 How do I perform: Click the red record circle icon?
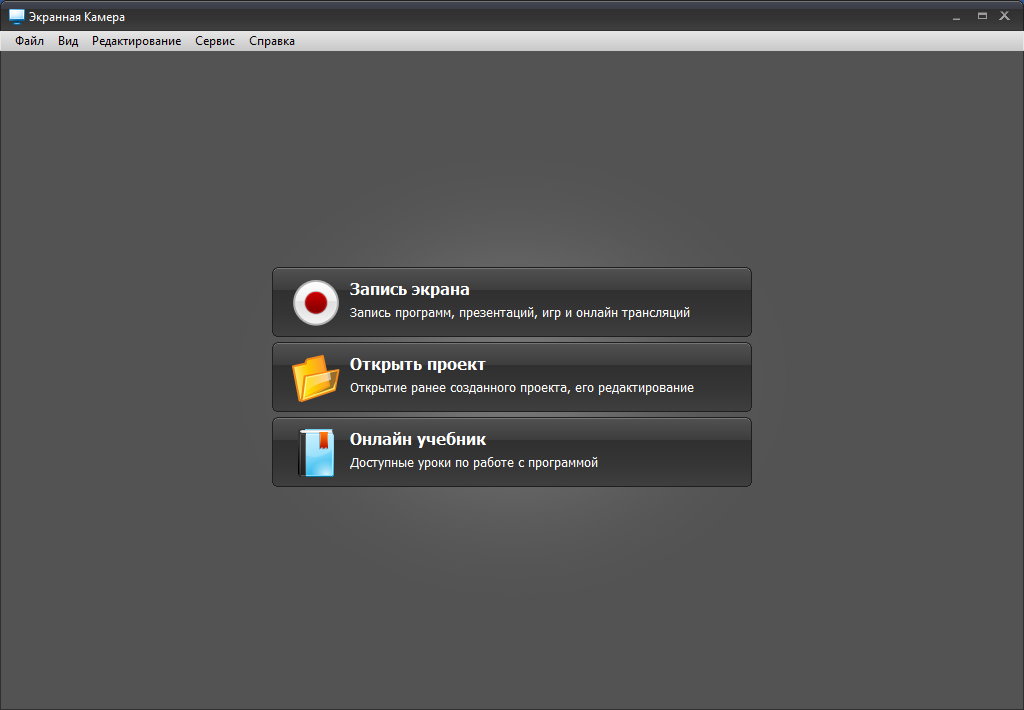[x=316, y=302]
